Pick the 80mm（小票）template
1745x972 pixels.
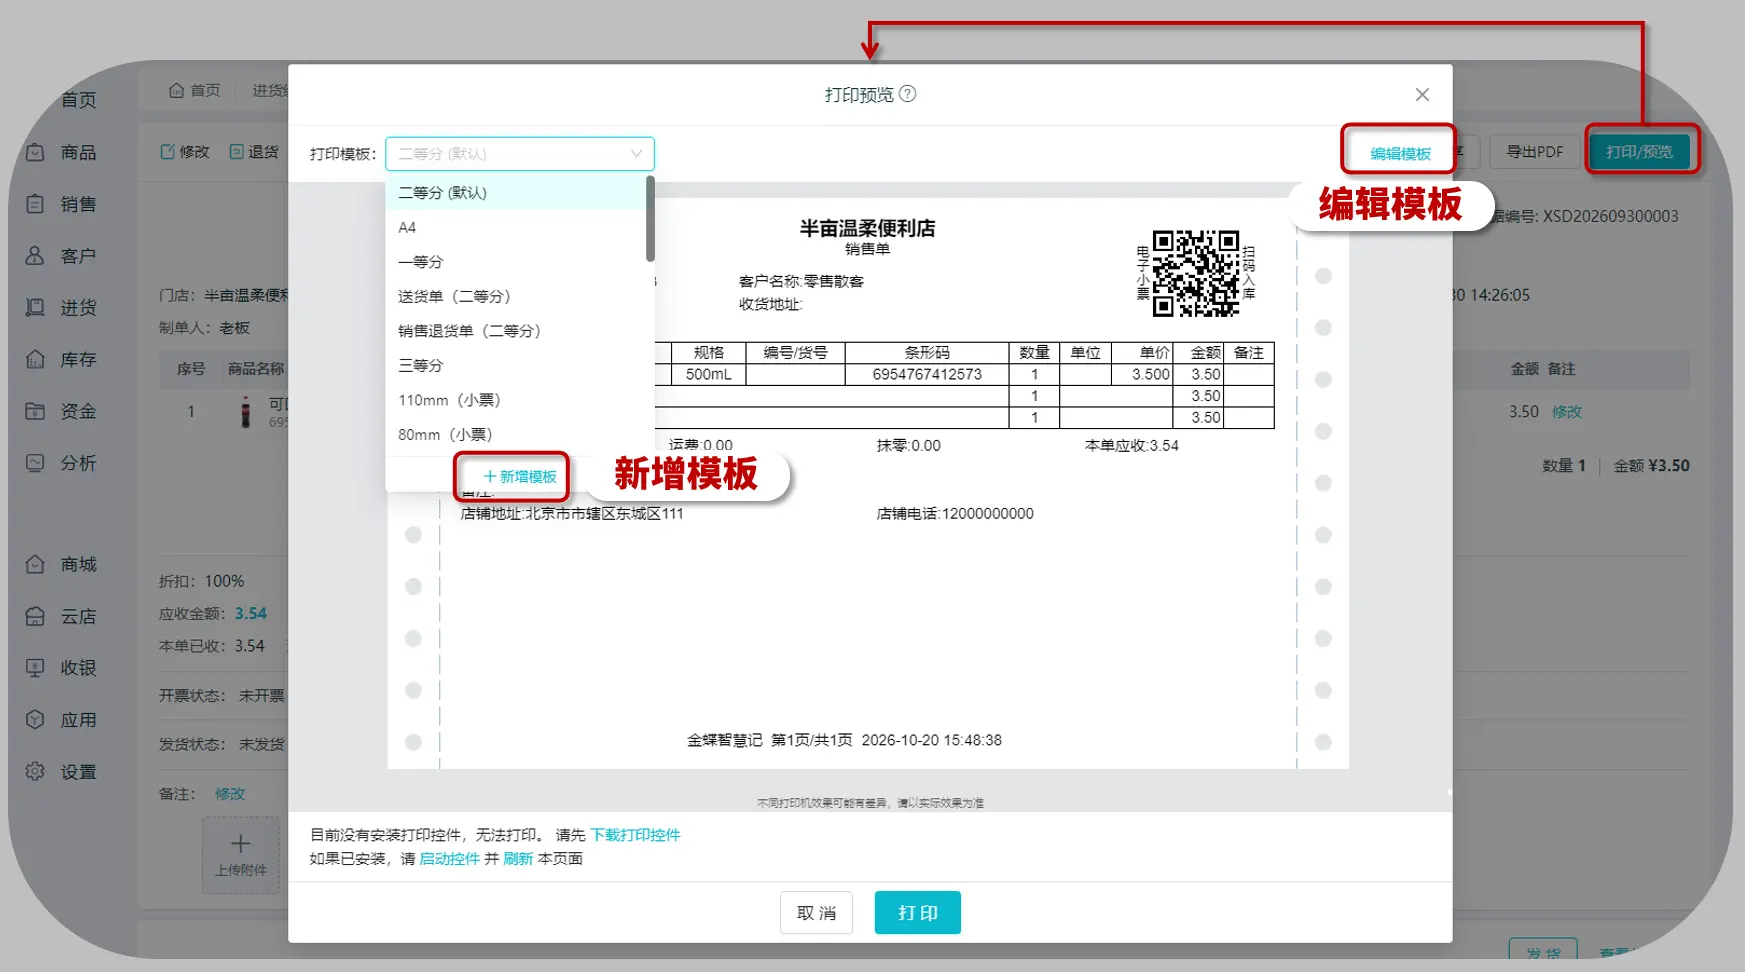(516, 435)
